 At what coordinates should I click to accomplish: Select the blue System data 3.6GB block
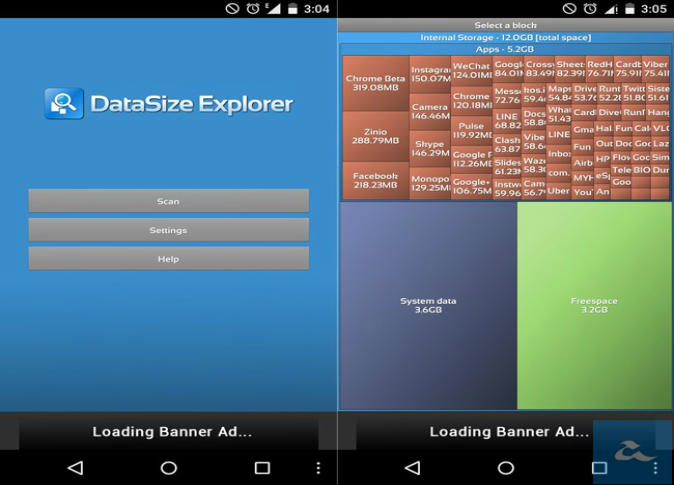(428, 305)
